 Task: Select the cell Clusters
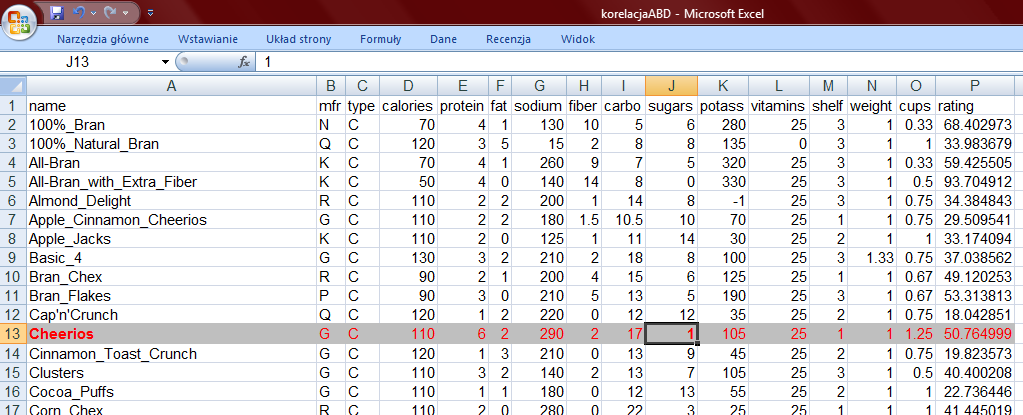(x=172, y=373)
